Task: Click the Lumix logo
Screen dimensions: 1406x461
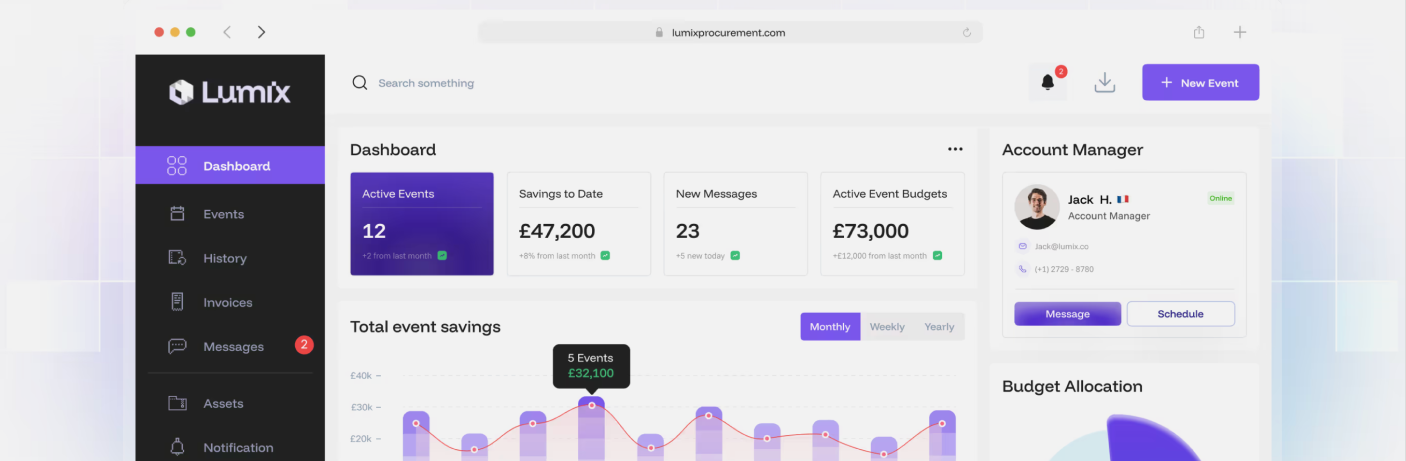Action: (x=230, y=93)
